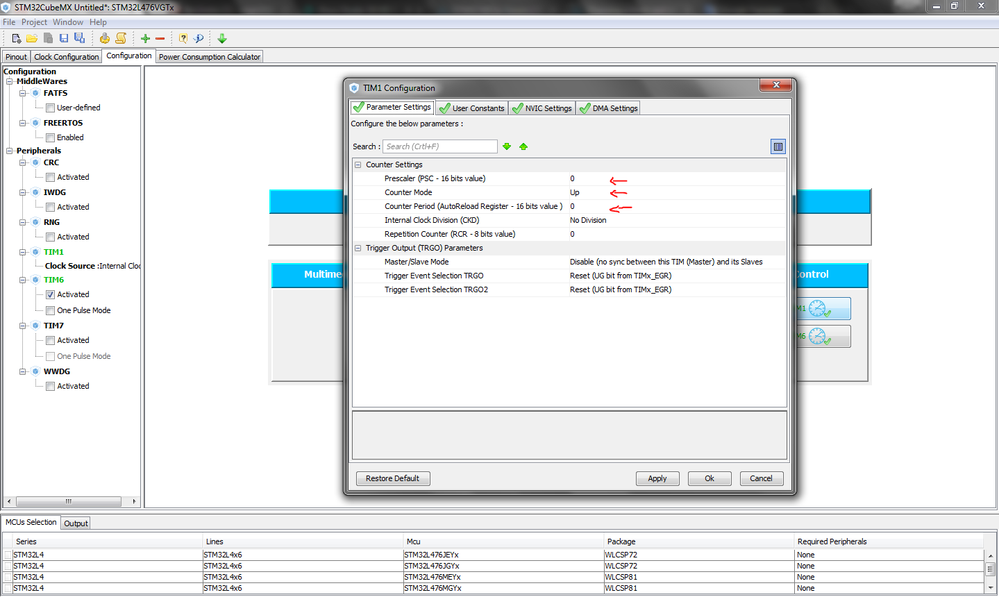This screenshot has width=999, height=597.
Task: Uncheck TIM6 Activated checkbox
Action: [50, 294]
